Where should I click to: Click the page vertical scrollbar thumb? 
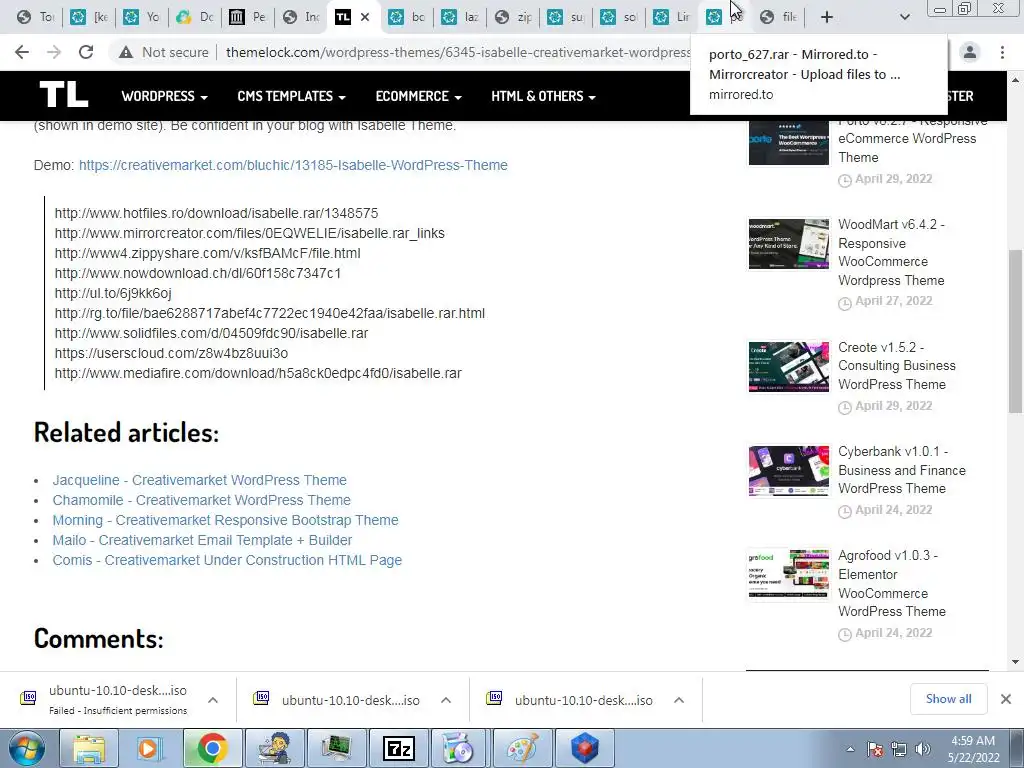click(x=1016, y=332)
